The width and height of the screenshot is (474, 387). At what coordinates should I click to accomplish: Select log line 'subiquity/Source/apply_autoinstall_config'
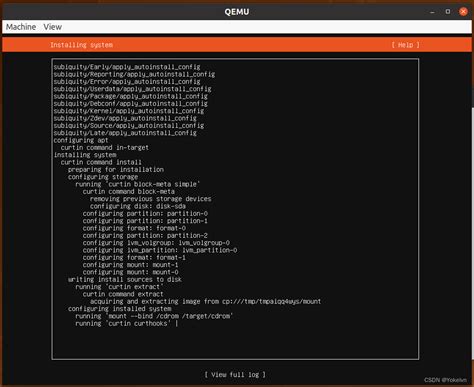129,126
